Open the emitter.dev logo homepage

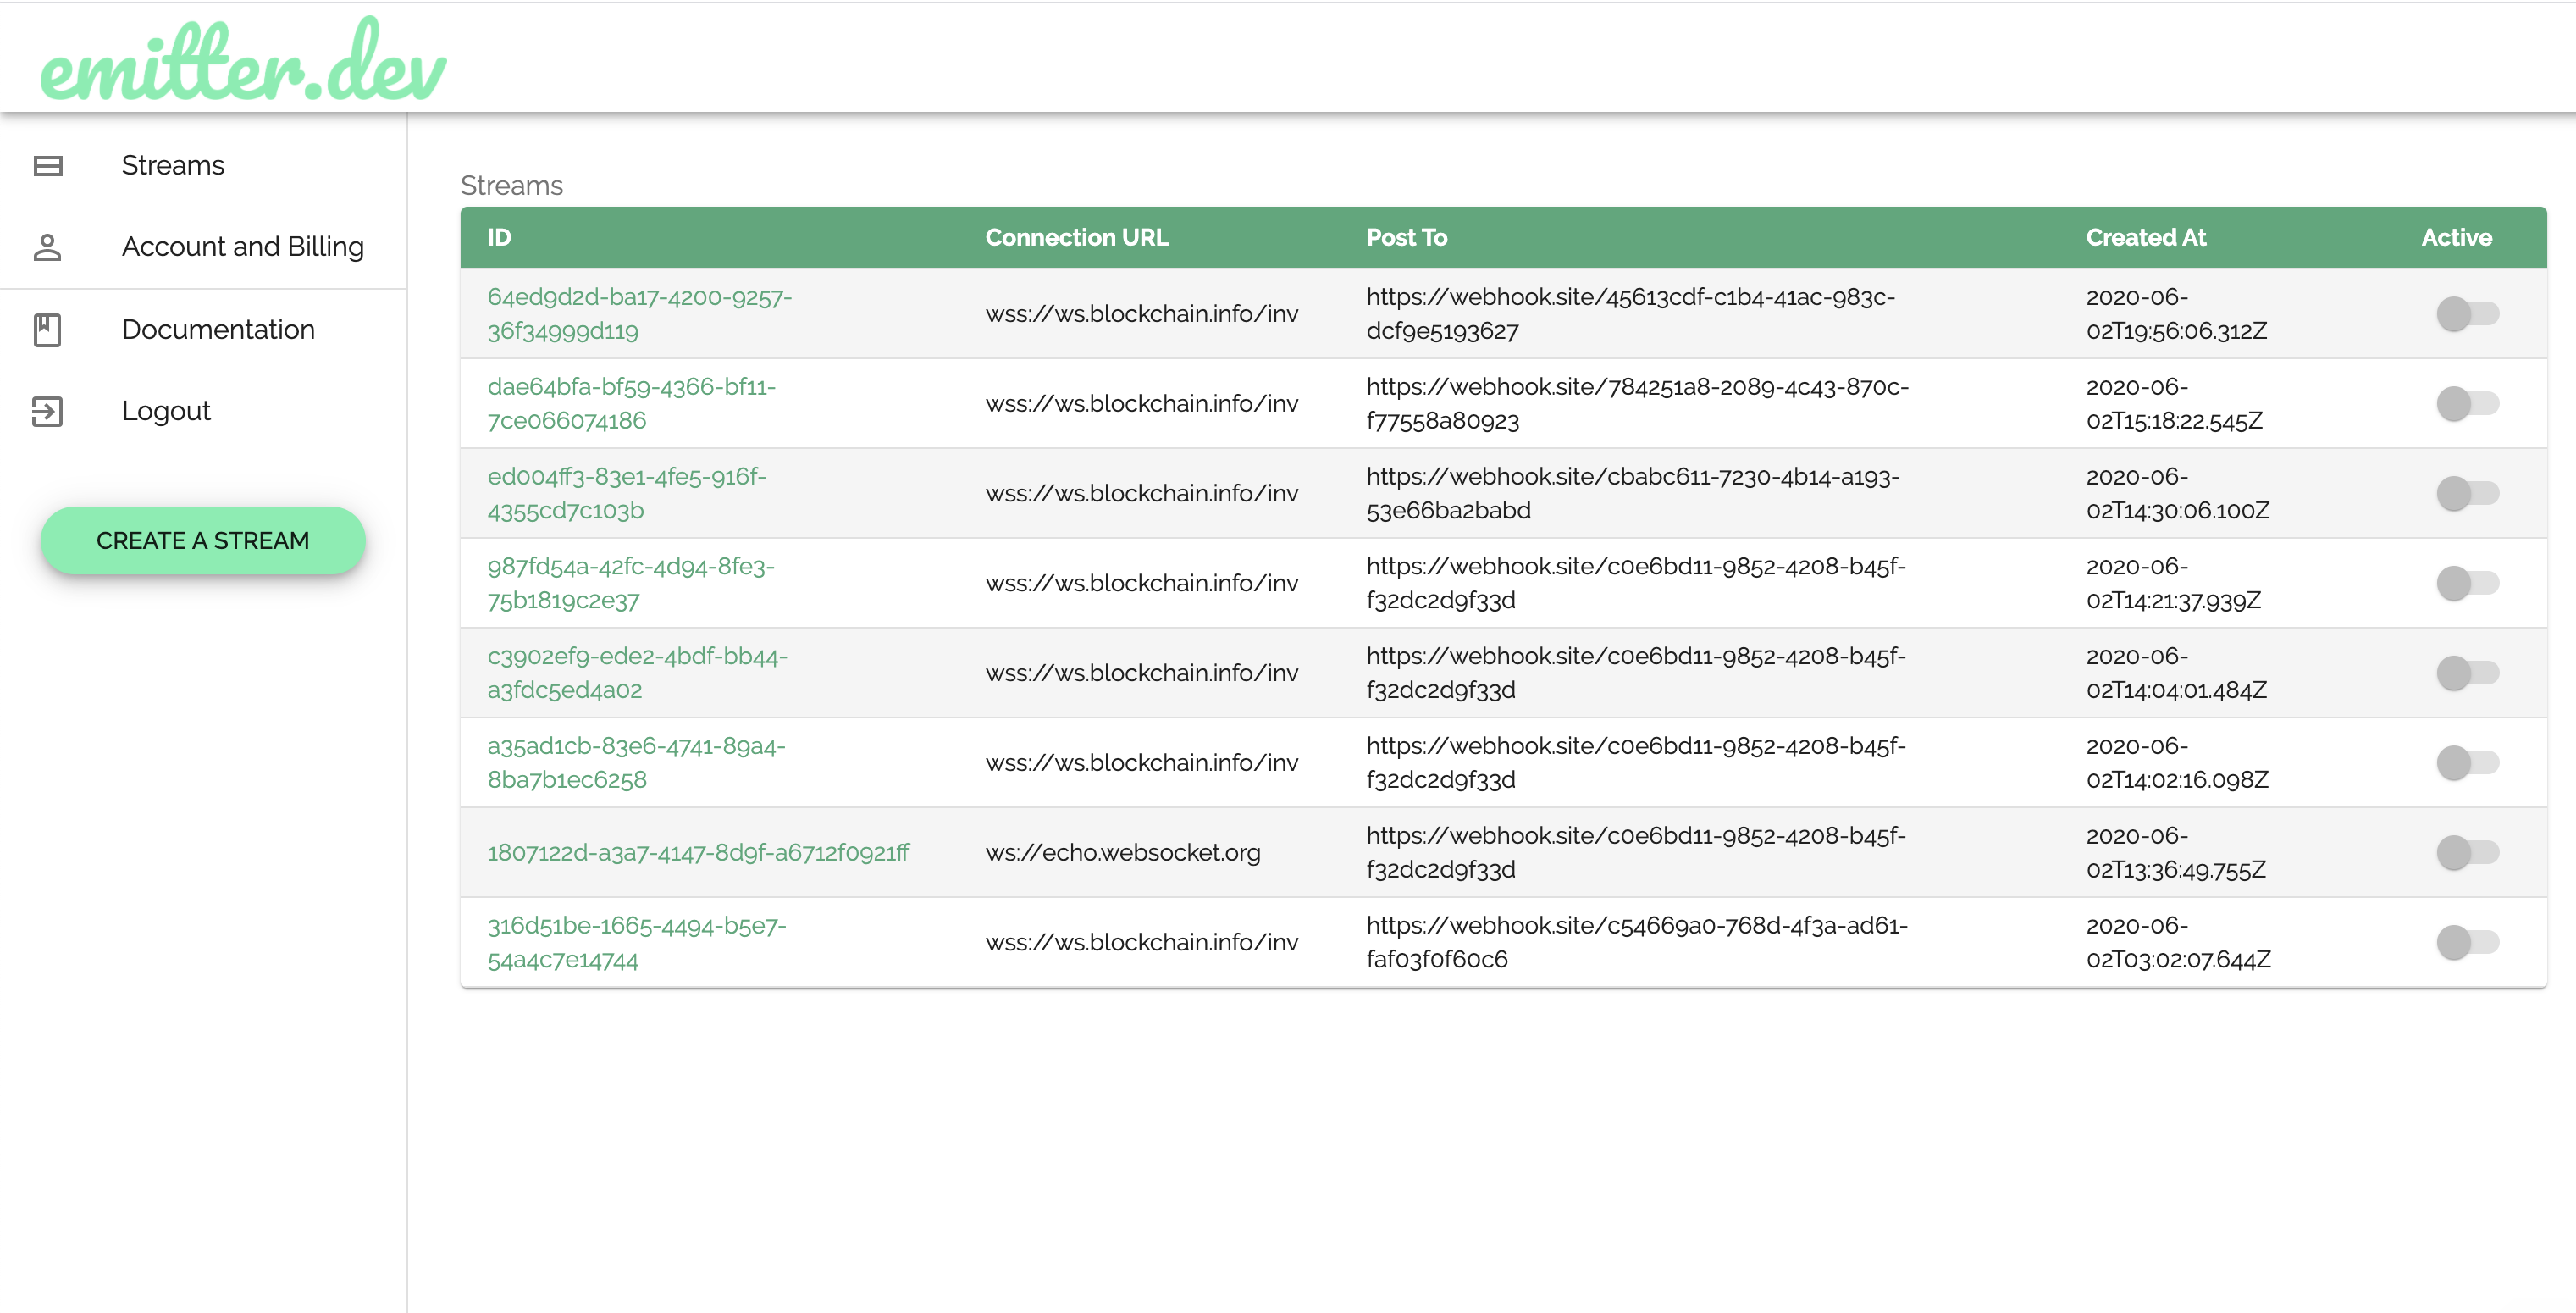(243, 60)
